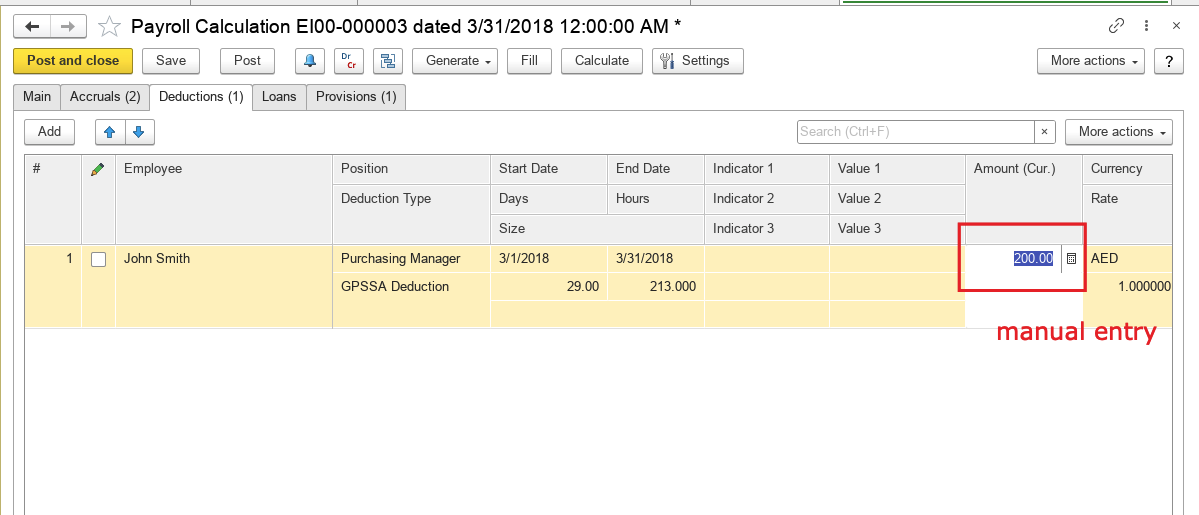This screenshot has height=515, width=1199.
Task: Go back with the left arrow
Action: (32, 27)
